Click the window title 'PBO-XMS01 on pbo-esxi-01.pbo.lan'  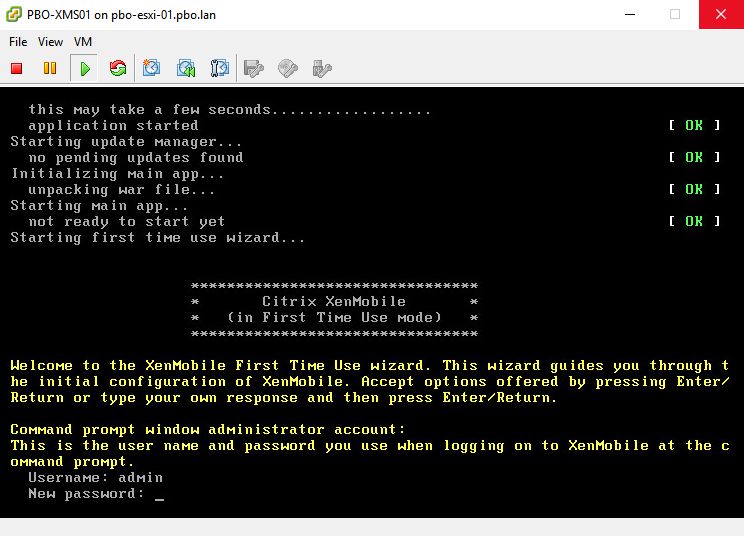[x=121, y=15]
